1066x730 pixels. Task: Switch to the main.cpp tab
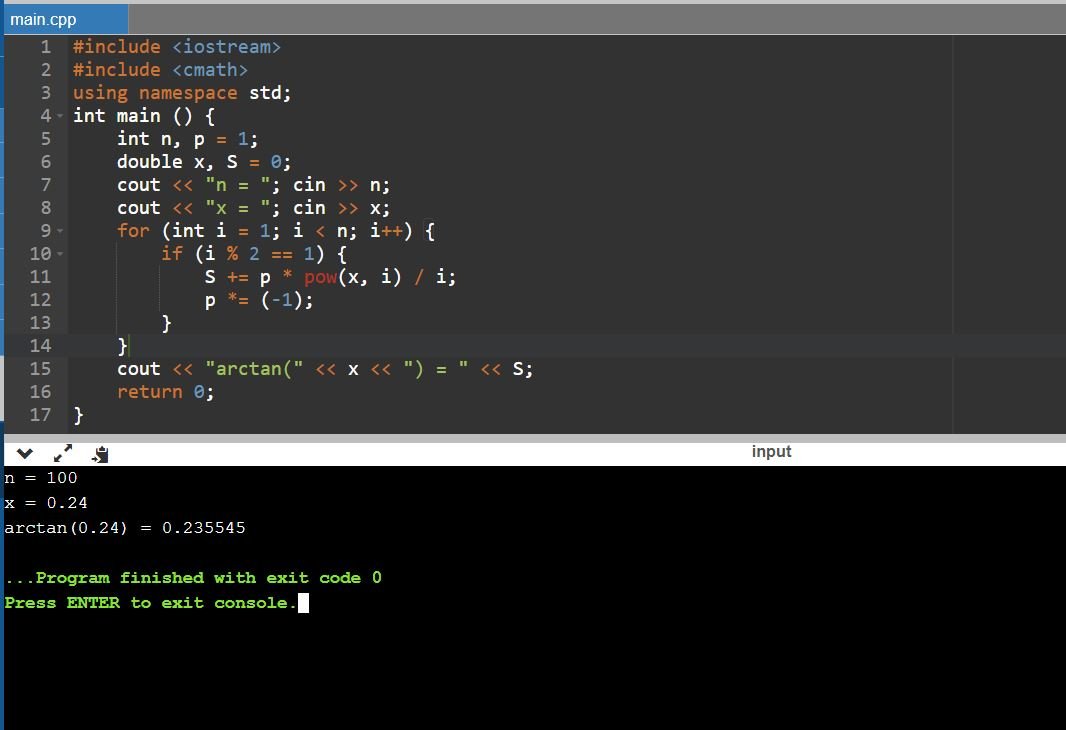pos(43,19)
